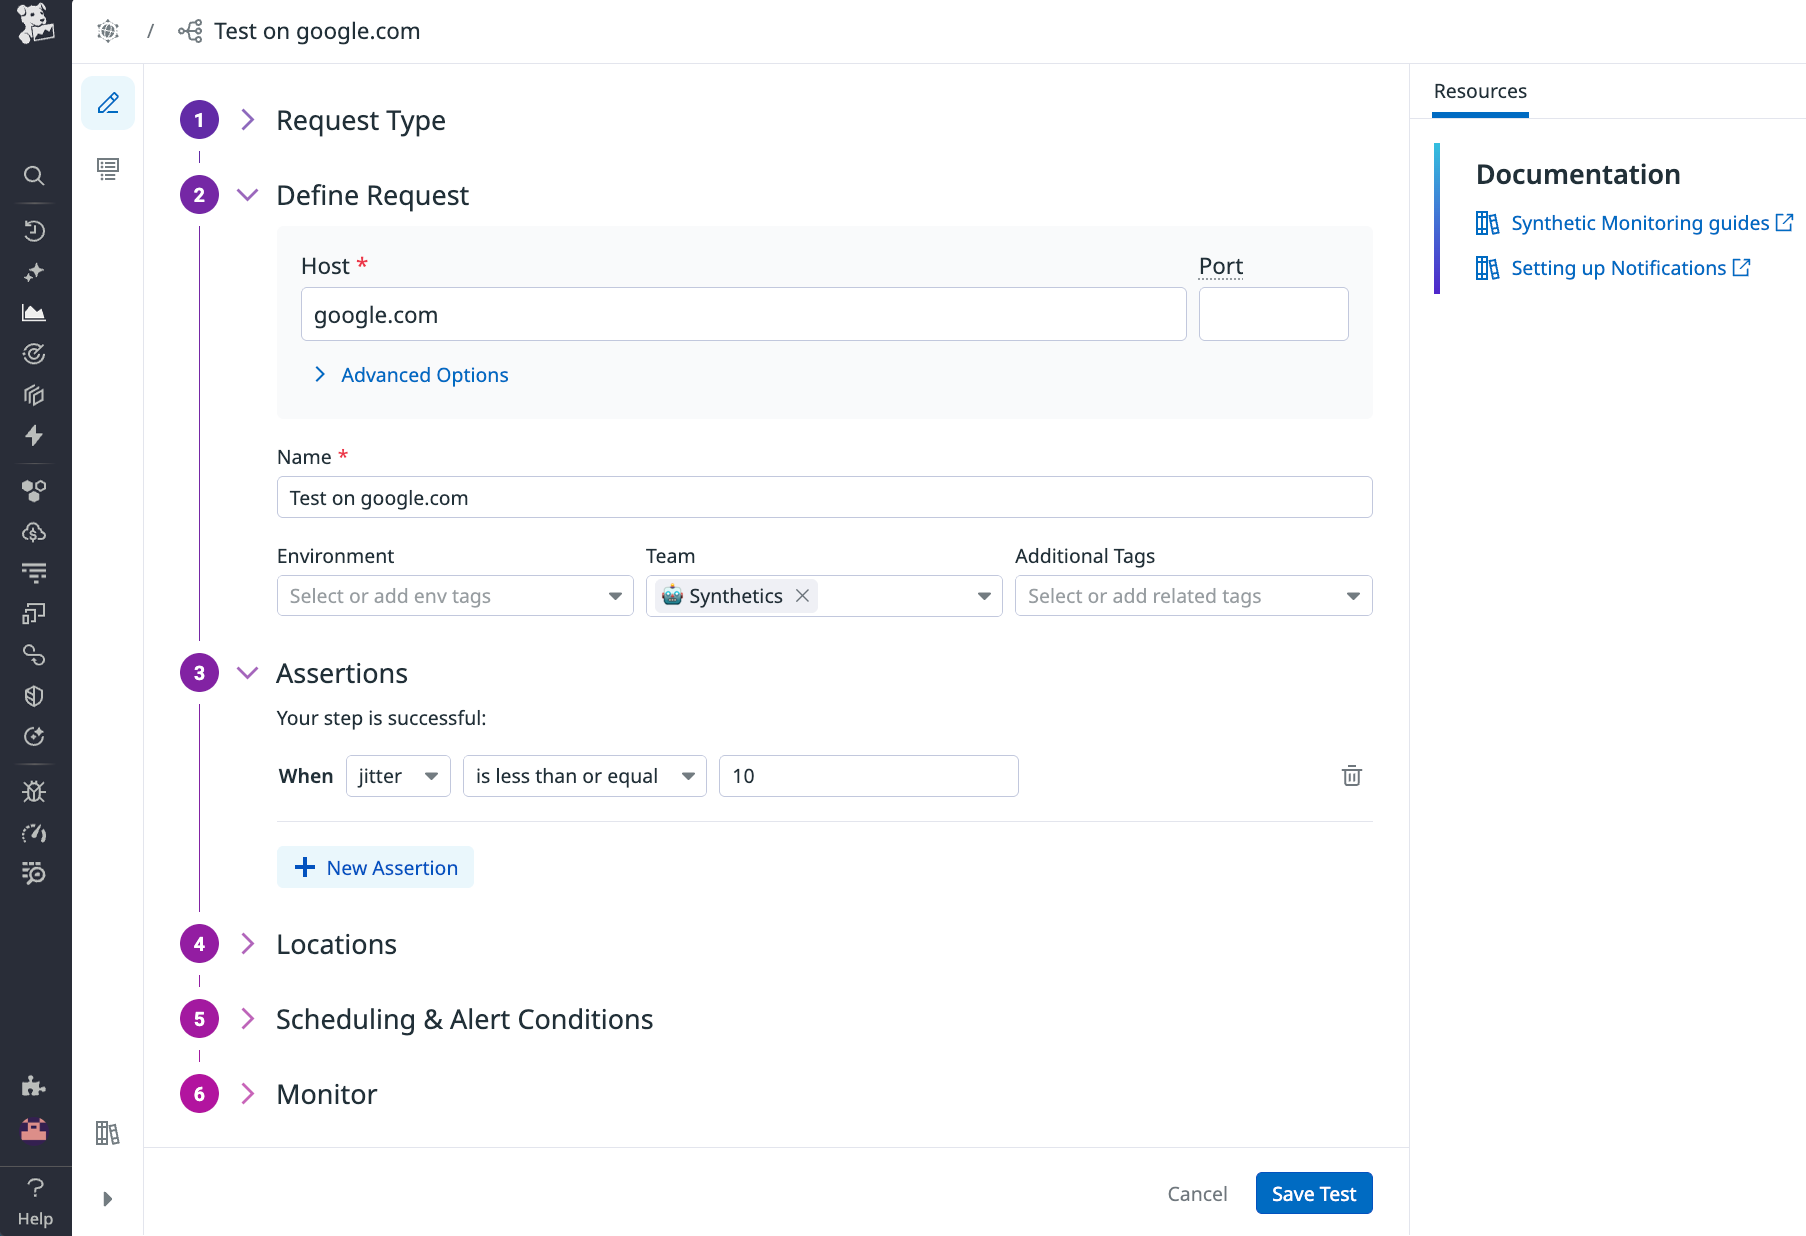The height and width of the screenshot is (1236, 1806).
Task: Open the cloud cost icon with dollar sign
Action: tap(34, 531)
